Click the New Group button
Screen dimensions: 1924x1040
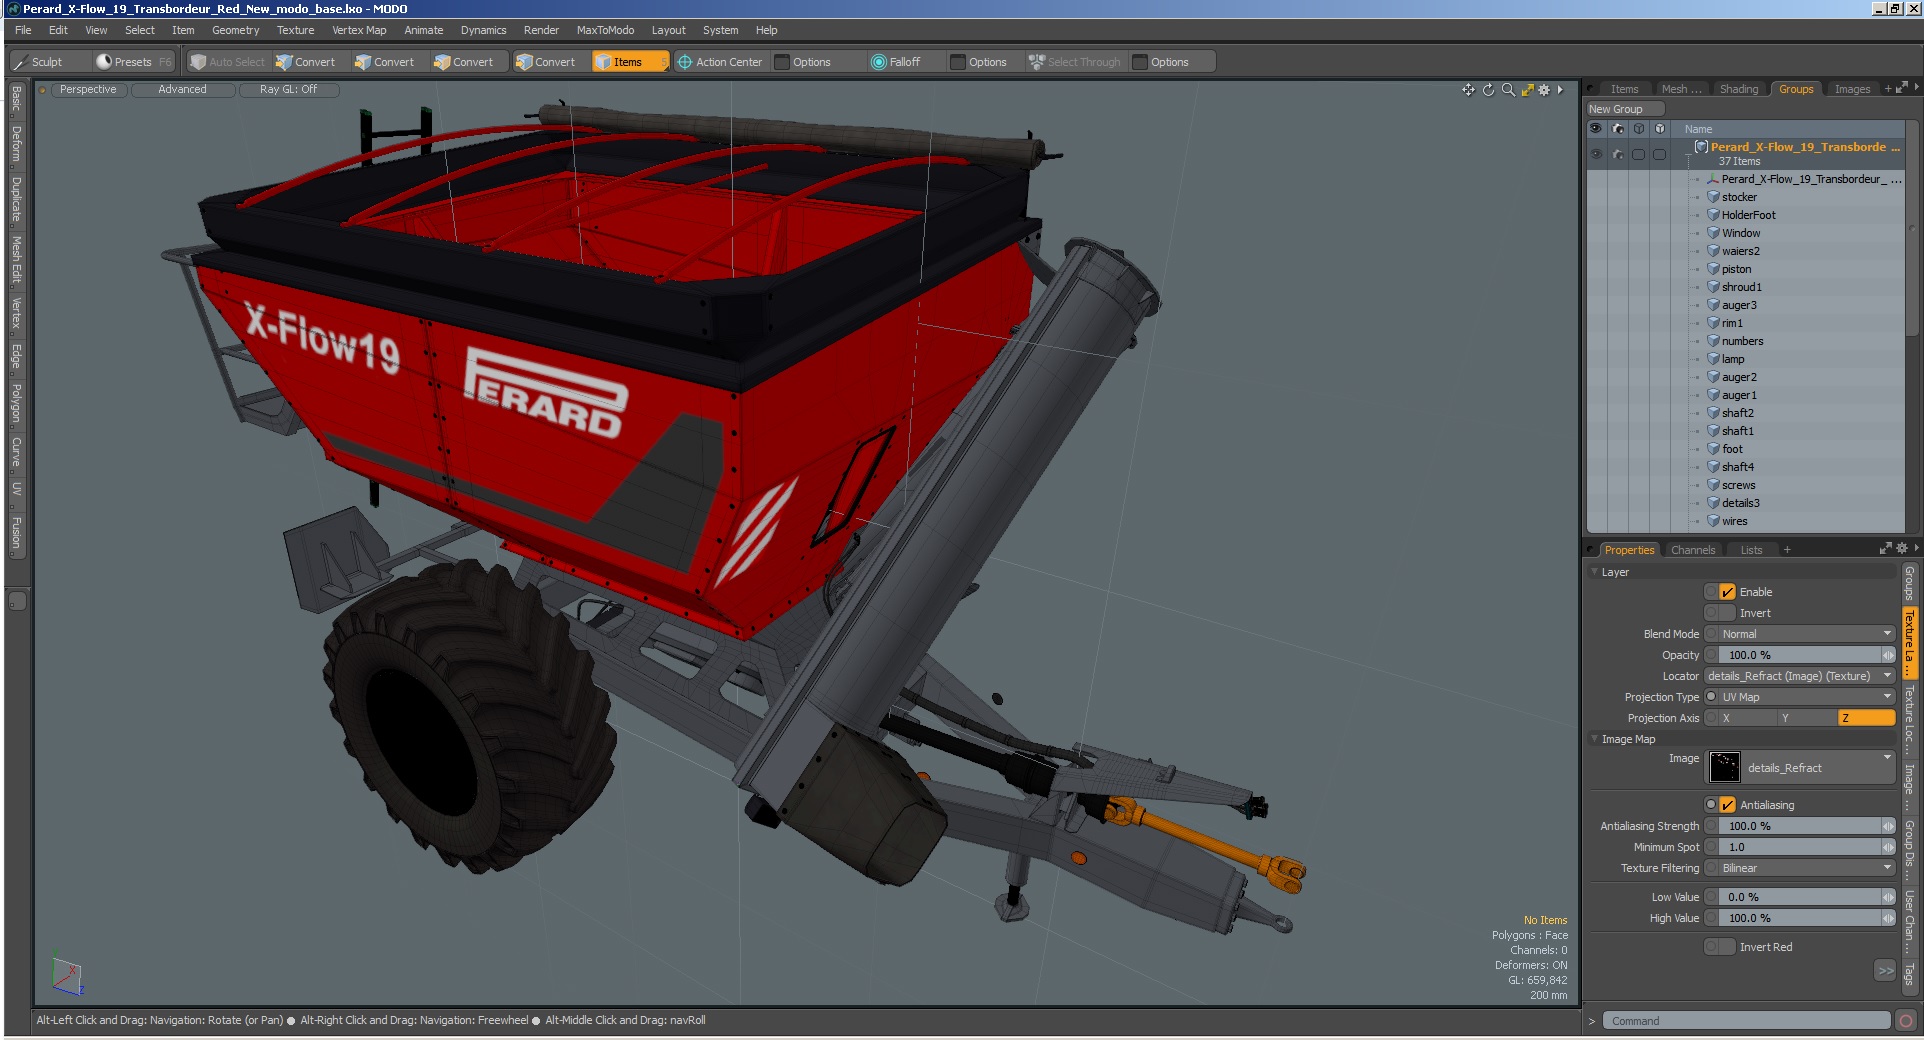[1625, 109]
